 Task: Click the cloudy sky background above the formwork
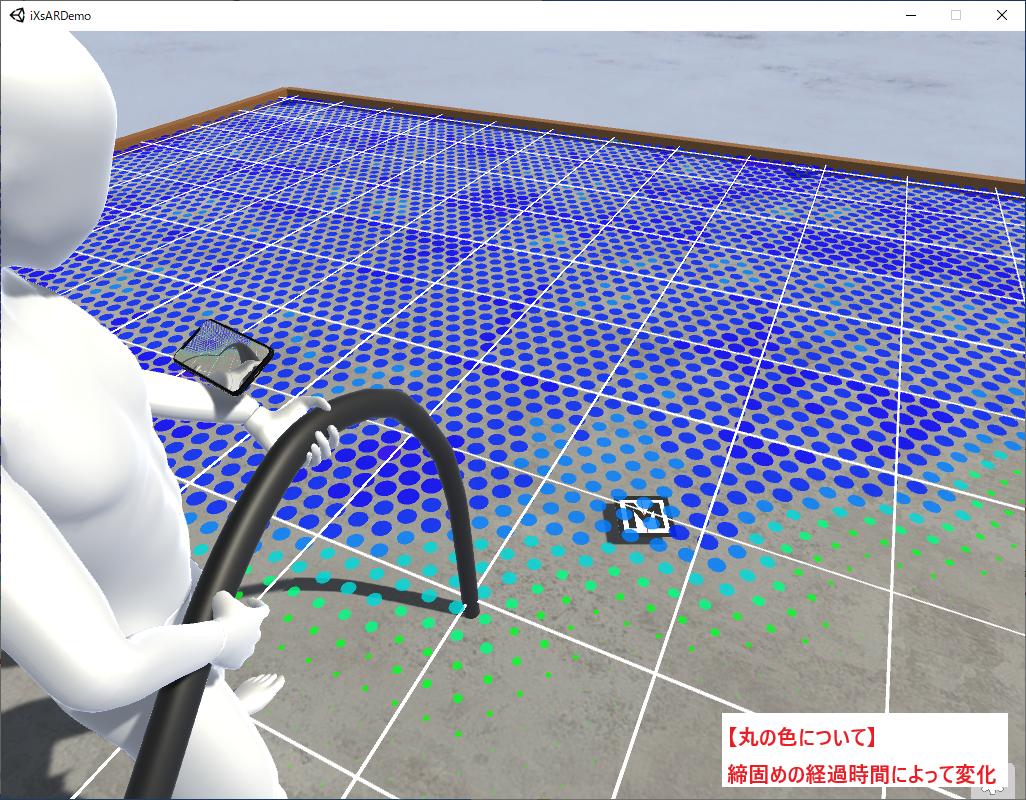(x=600, y=70)
